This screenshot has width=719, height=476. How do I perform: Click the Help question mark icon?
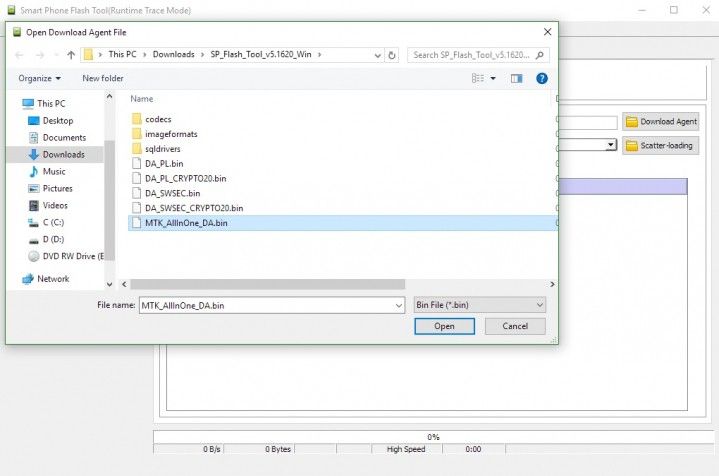tap(542, 78)
